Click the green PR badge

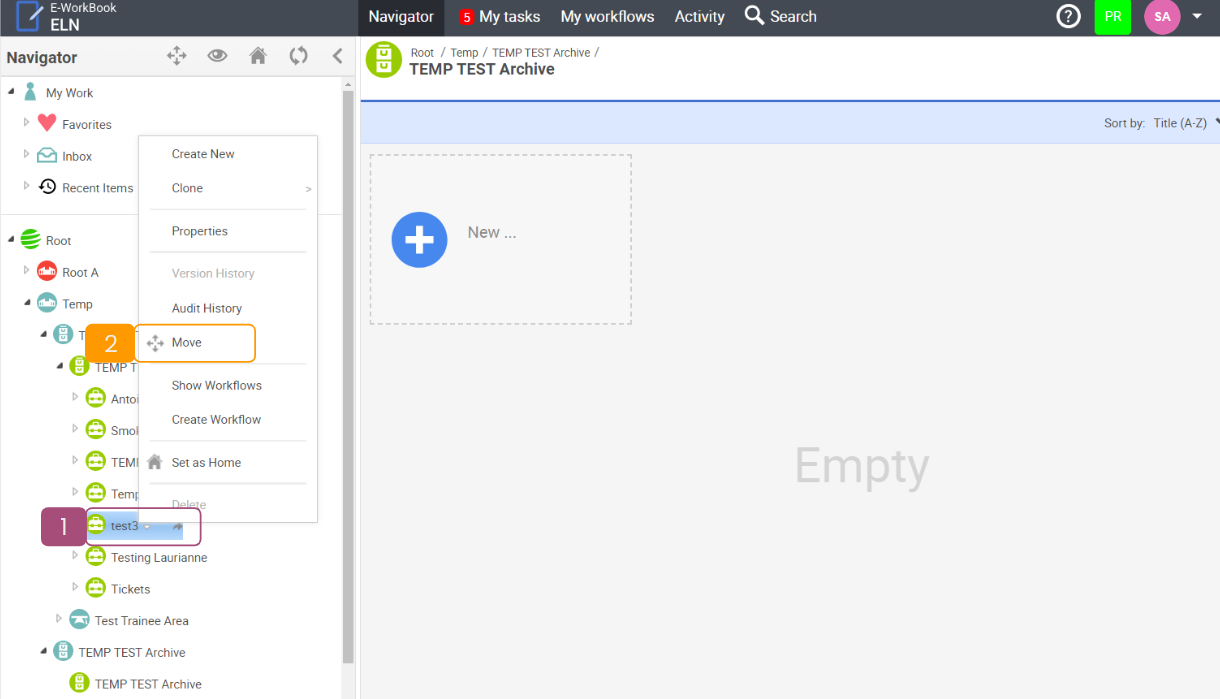click(1112, 17)
